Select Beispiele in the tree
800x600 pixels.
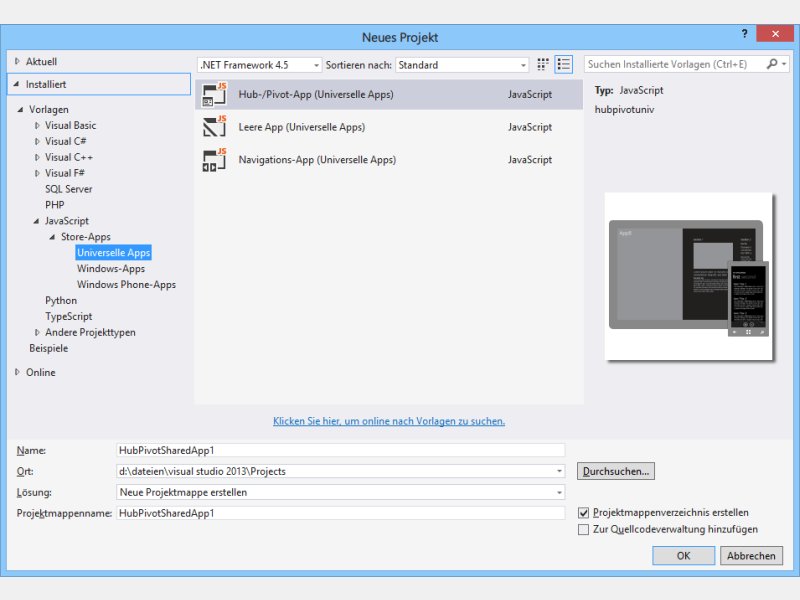click(x=48, y=348)
